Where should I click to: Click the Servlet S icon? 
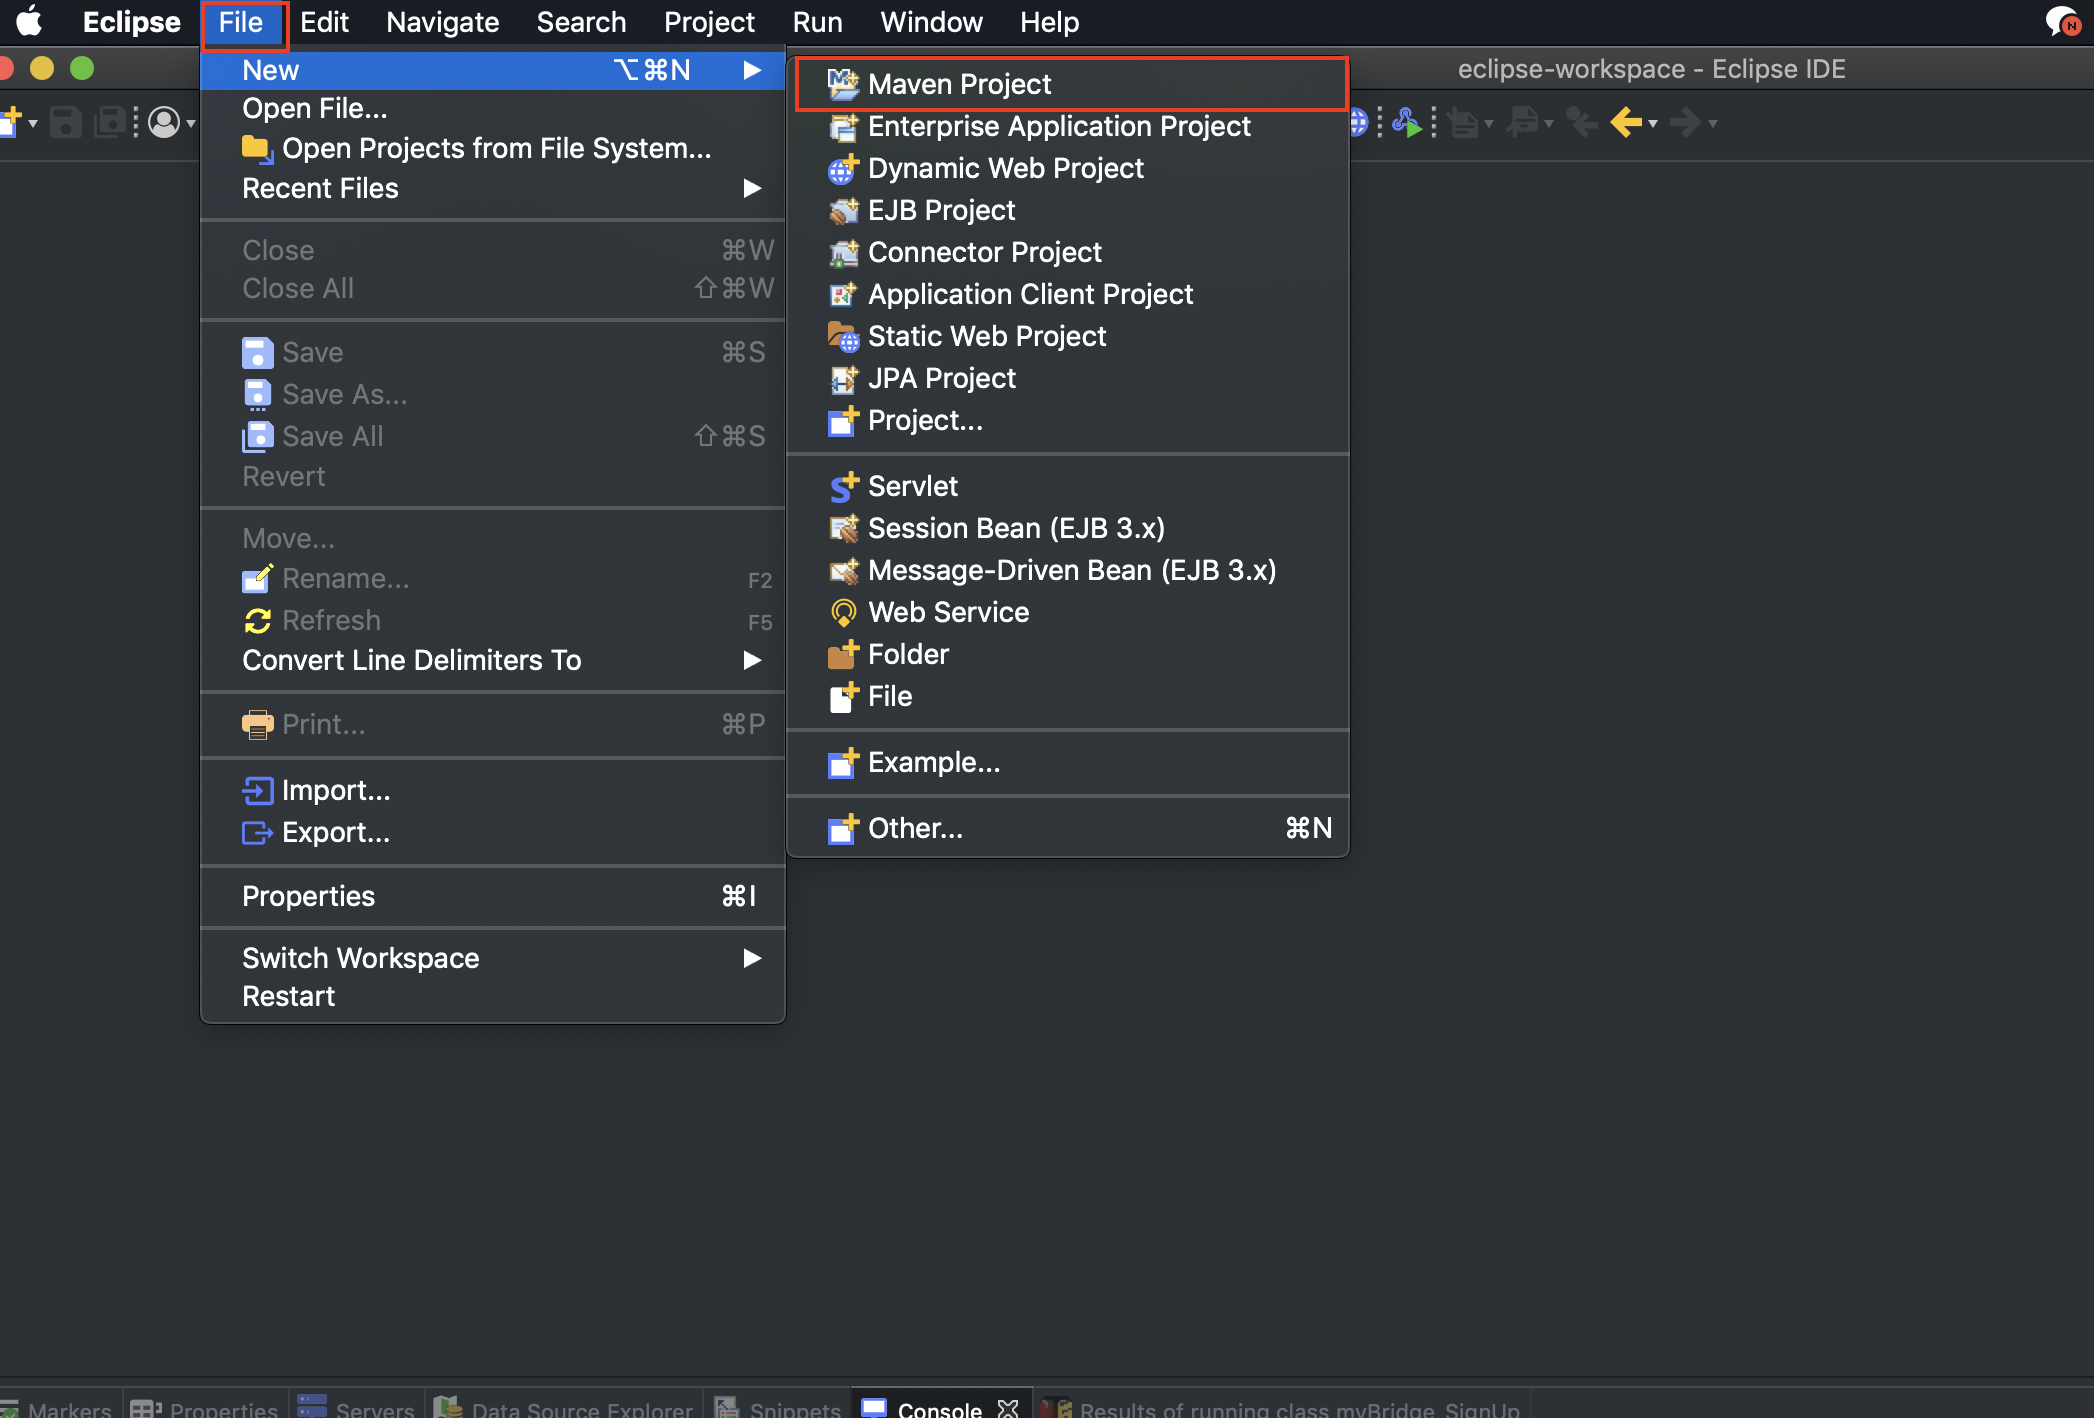click(x=843, y=487)
